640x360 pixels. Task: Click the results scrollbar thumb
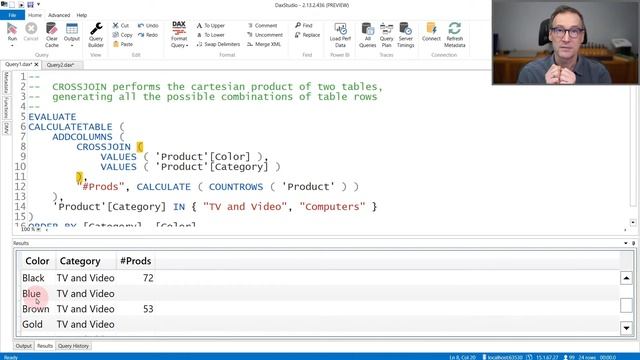626,305
